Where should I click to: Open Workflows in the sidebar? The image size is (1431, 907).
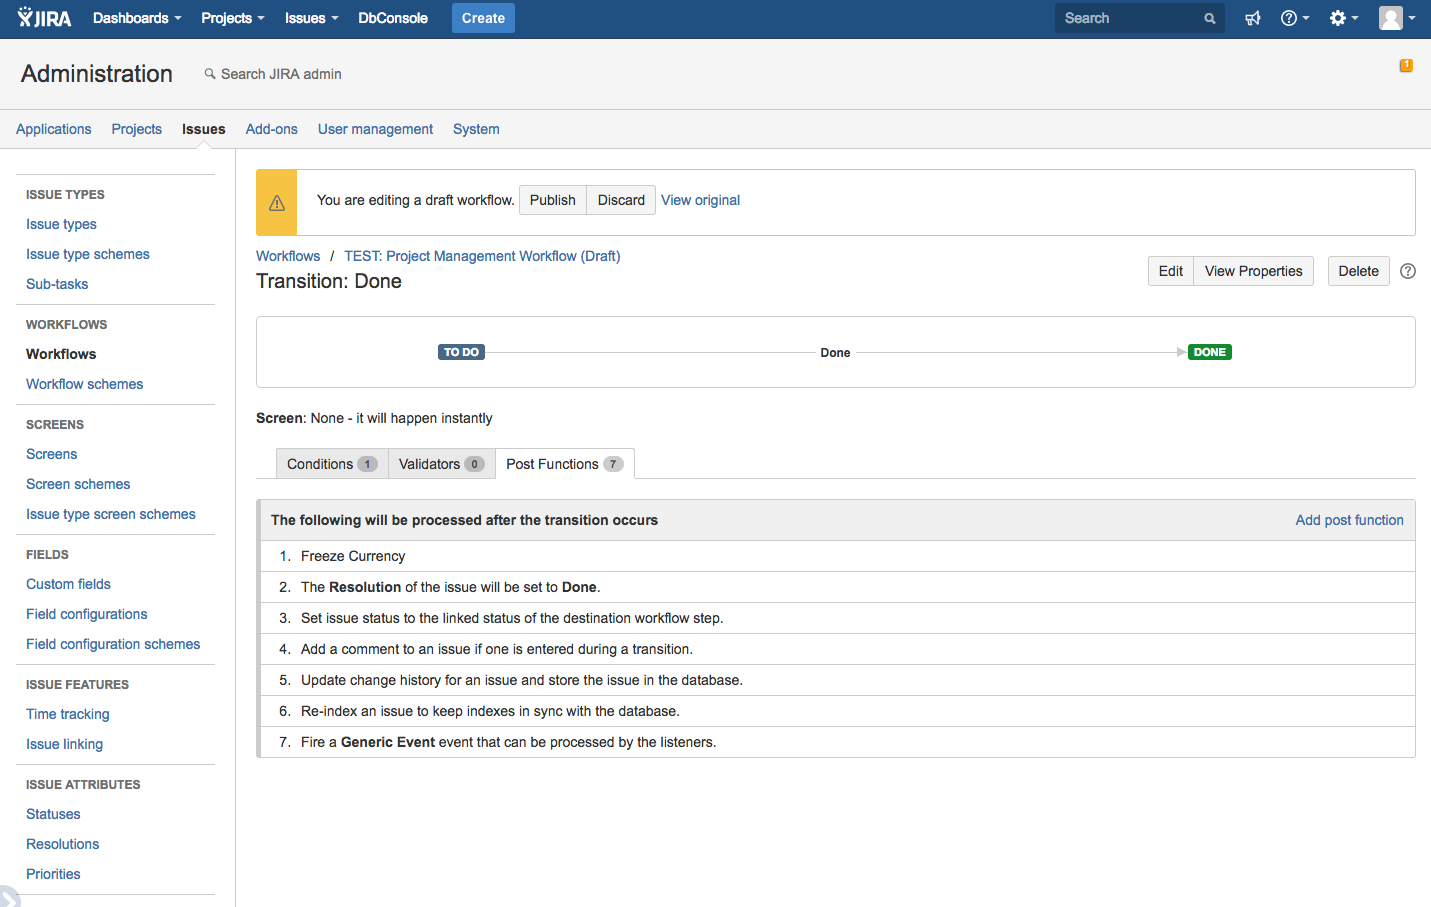[x=61, y=354]
